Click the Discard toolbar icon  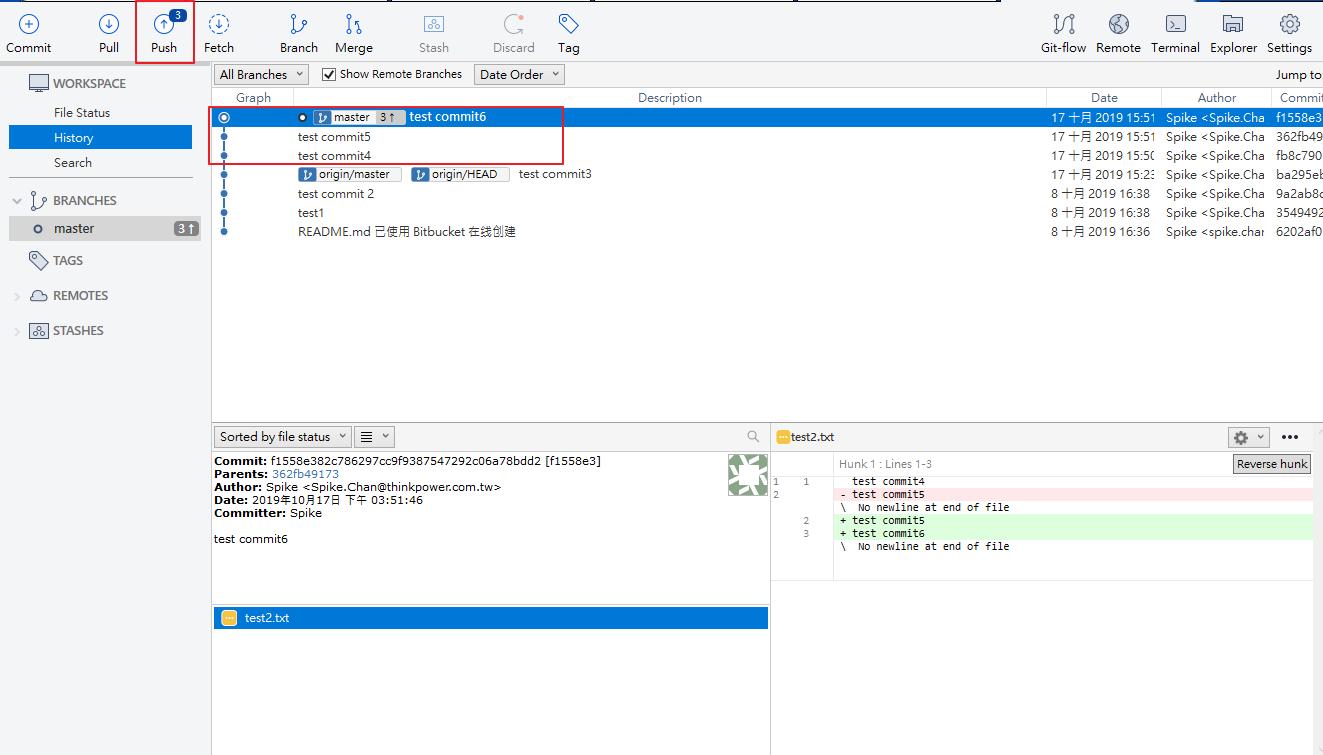point(514,34)
